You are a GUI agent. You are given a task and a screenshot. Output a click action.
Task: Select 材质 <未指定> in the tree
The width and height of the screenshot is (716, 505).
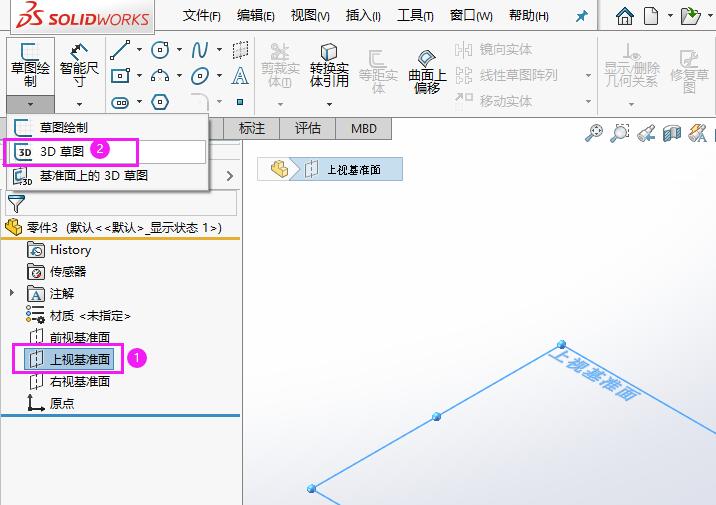coord(78,315)
